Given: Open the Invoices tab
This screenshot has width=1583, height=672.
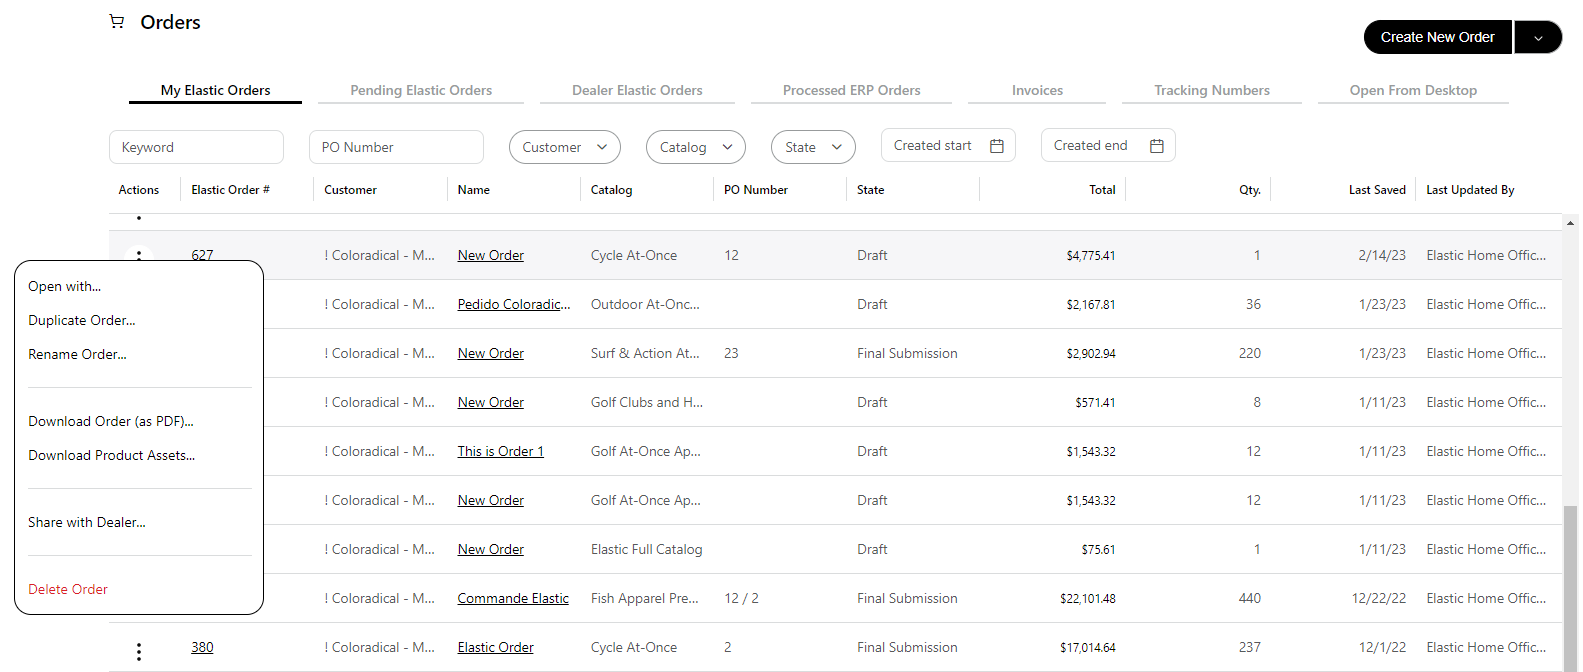Looking at the screenshot, I should tap(1037, 90).
